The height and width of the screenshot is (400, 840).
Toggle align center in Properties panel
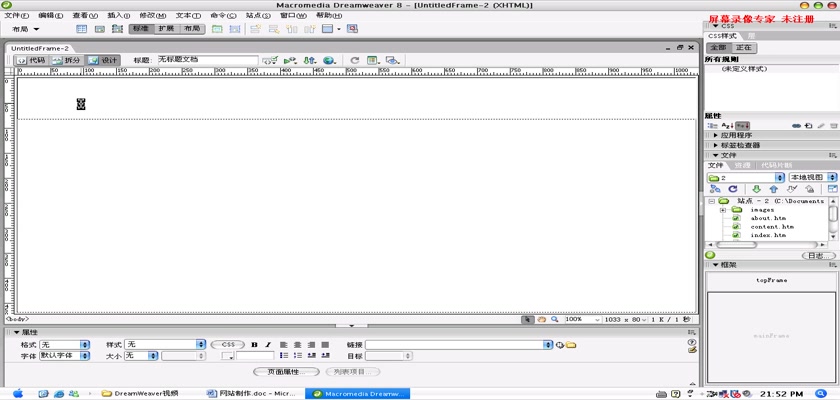click(297, 345)
